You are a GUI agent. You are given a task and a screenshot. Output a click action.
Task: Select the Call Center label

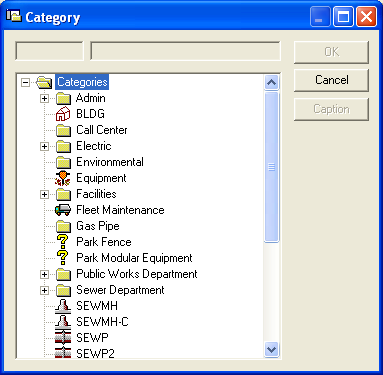(x=102, y=130)
